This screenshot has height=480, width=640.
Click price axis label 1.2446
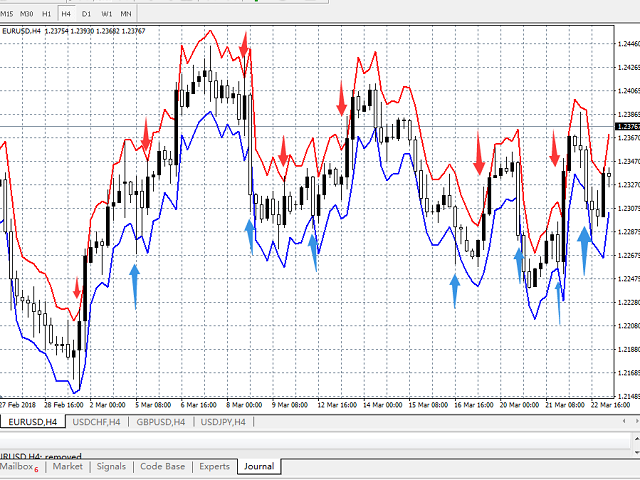point(629,44)
